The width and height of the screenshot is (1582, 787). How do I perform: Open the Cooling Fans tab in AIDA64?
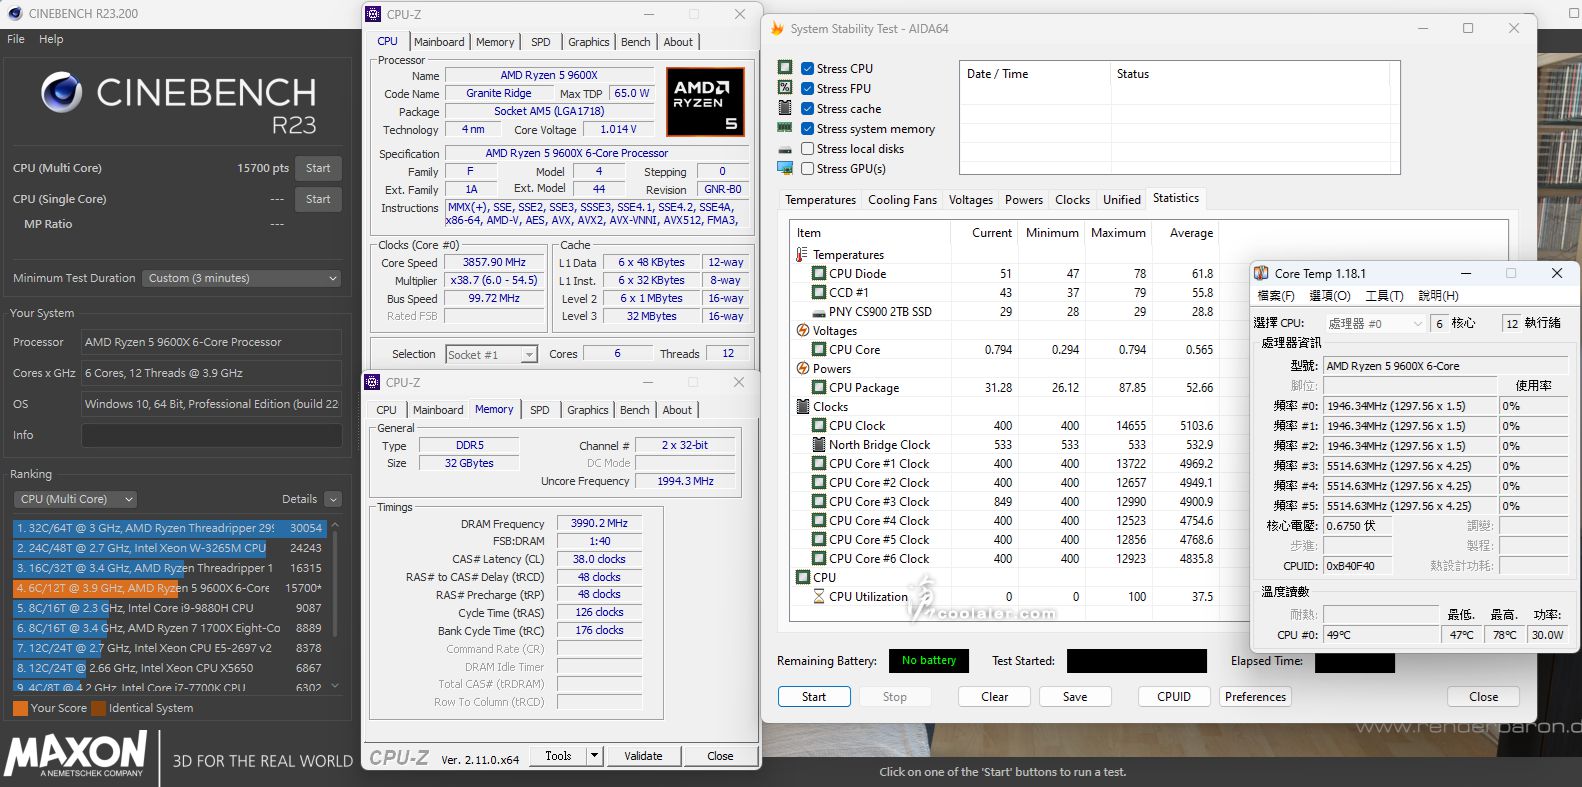point(902,200)
